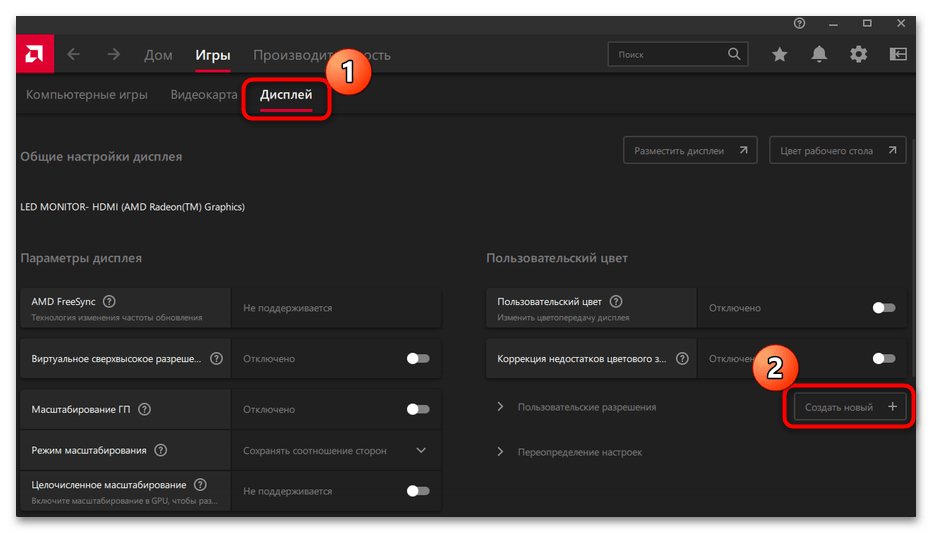Viewport: 932px width, 533px height.
Task: Maximize the AMD Software window
Action: click(x=867, y=23)
